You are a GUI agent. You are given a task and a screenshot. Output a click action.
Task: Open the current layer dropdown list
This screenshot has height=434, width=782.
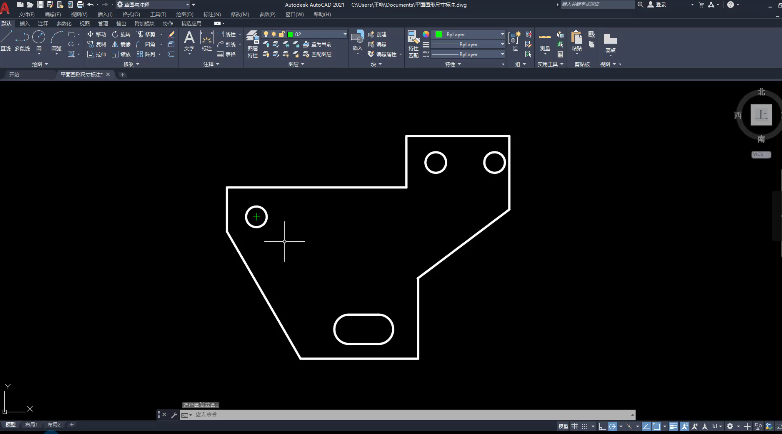[345, 34]
